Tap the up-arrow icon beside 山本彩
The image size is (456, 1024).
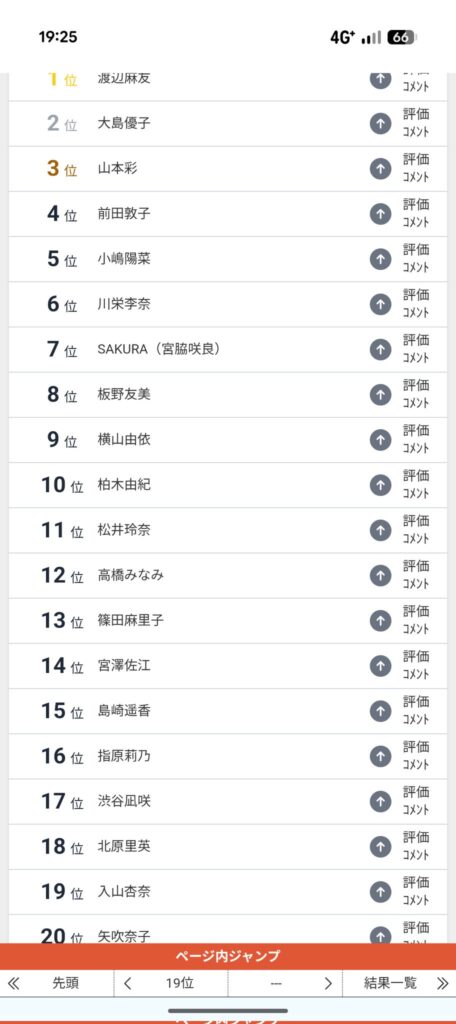380,168
